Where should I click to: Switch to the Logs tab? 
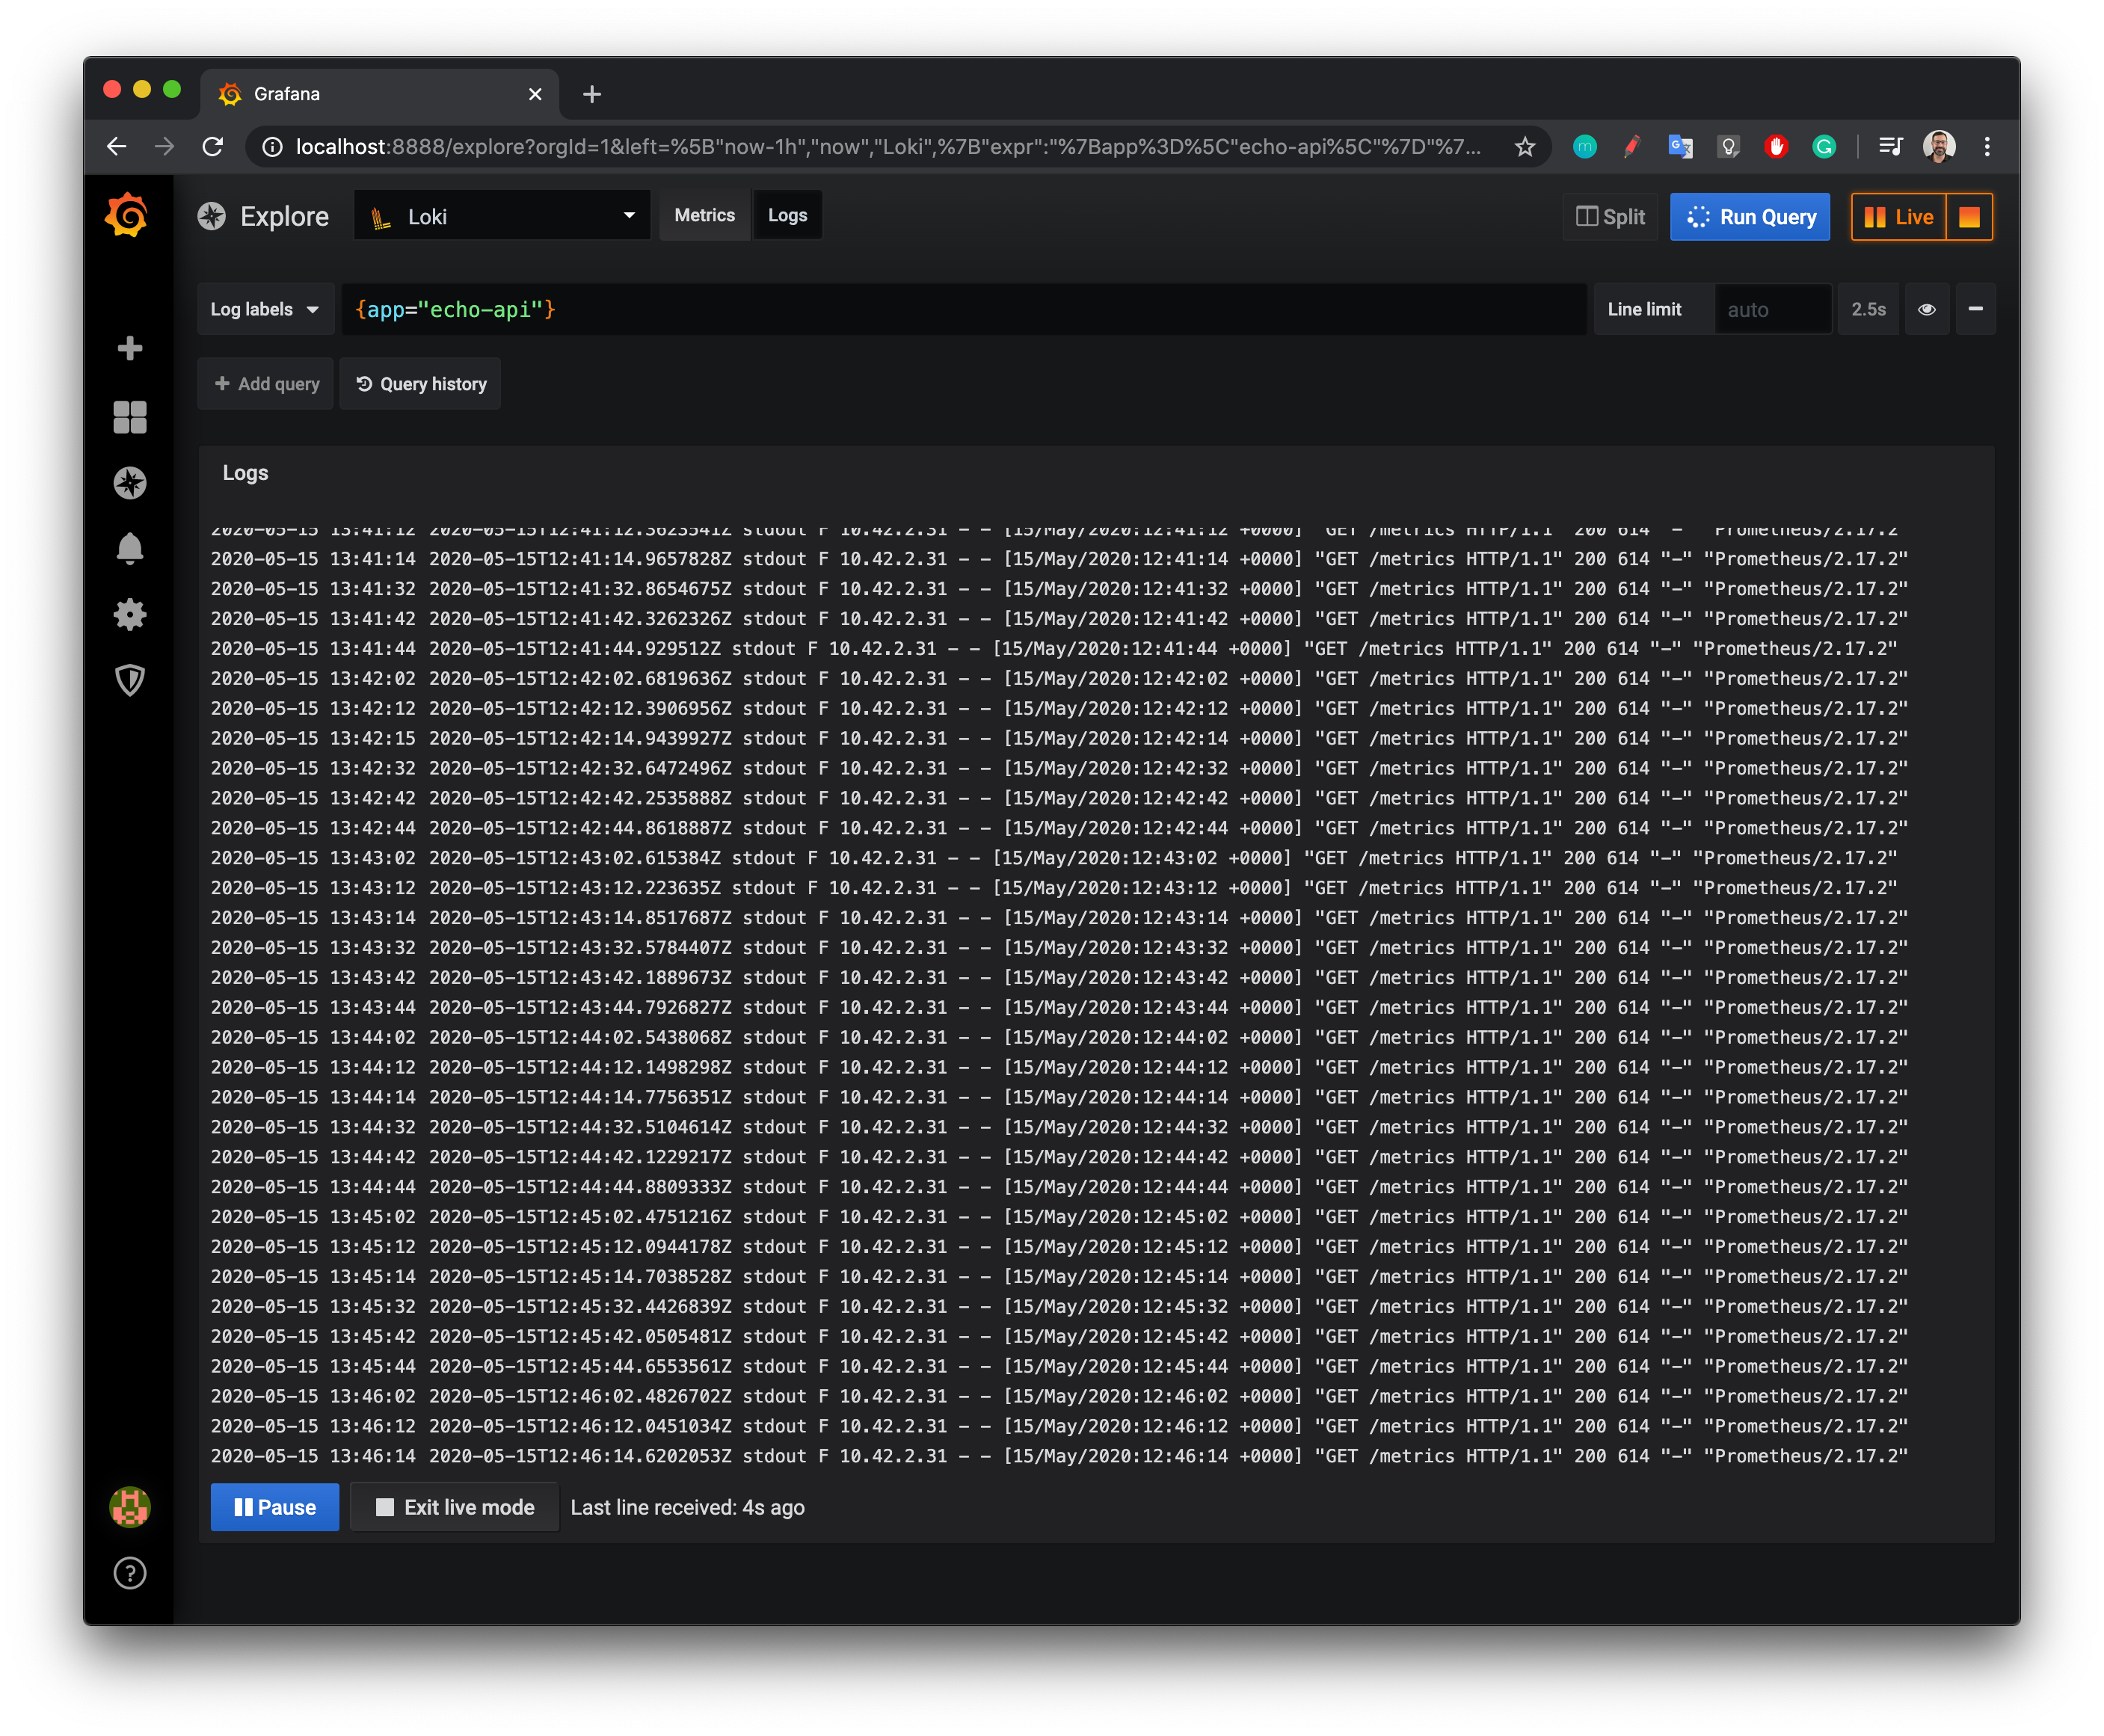787,216
